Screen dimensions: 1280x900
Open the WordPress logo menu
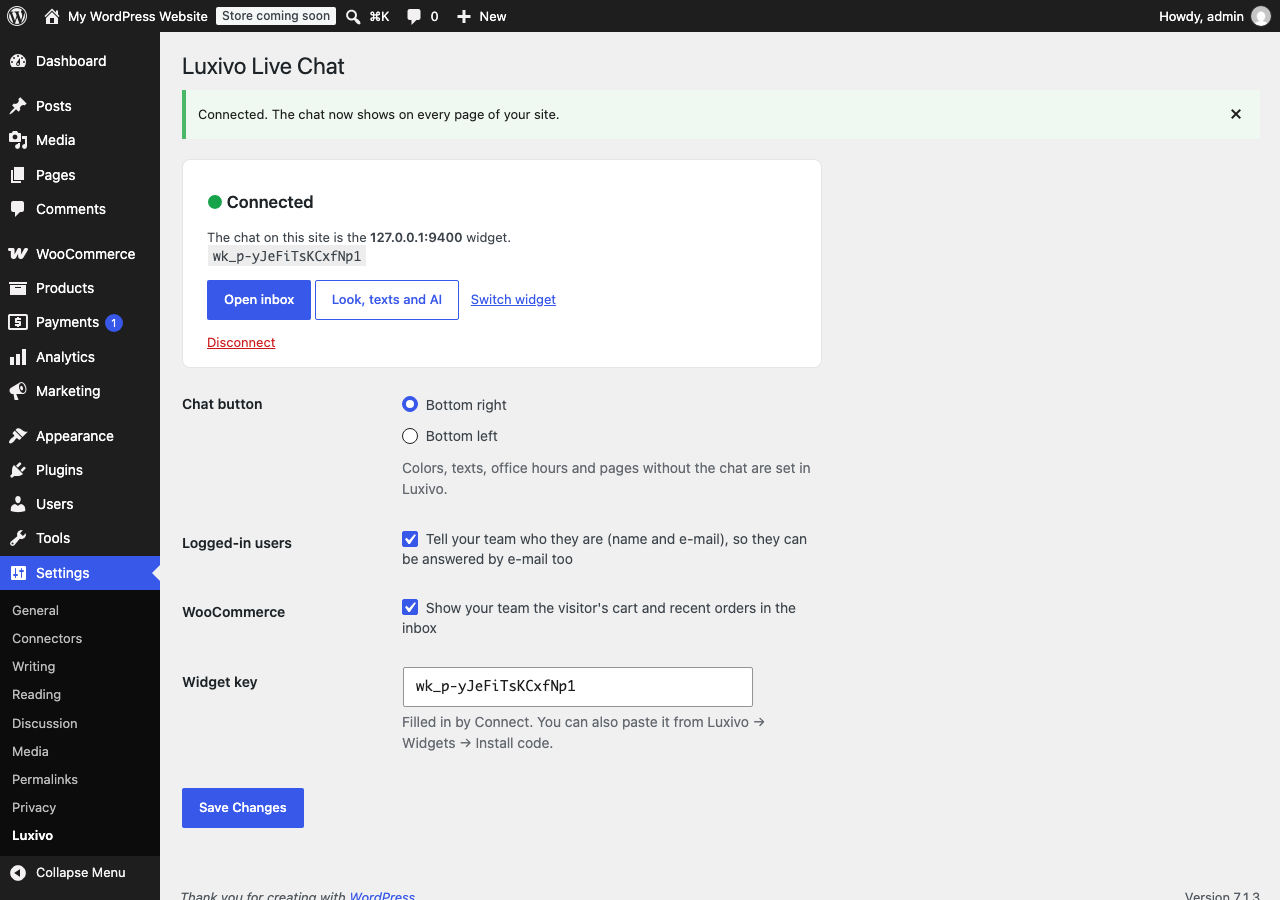pyautogui.click(x=17, y=16)
